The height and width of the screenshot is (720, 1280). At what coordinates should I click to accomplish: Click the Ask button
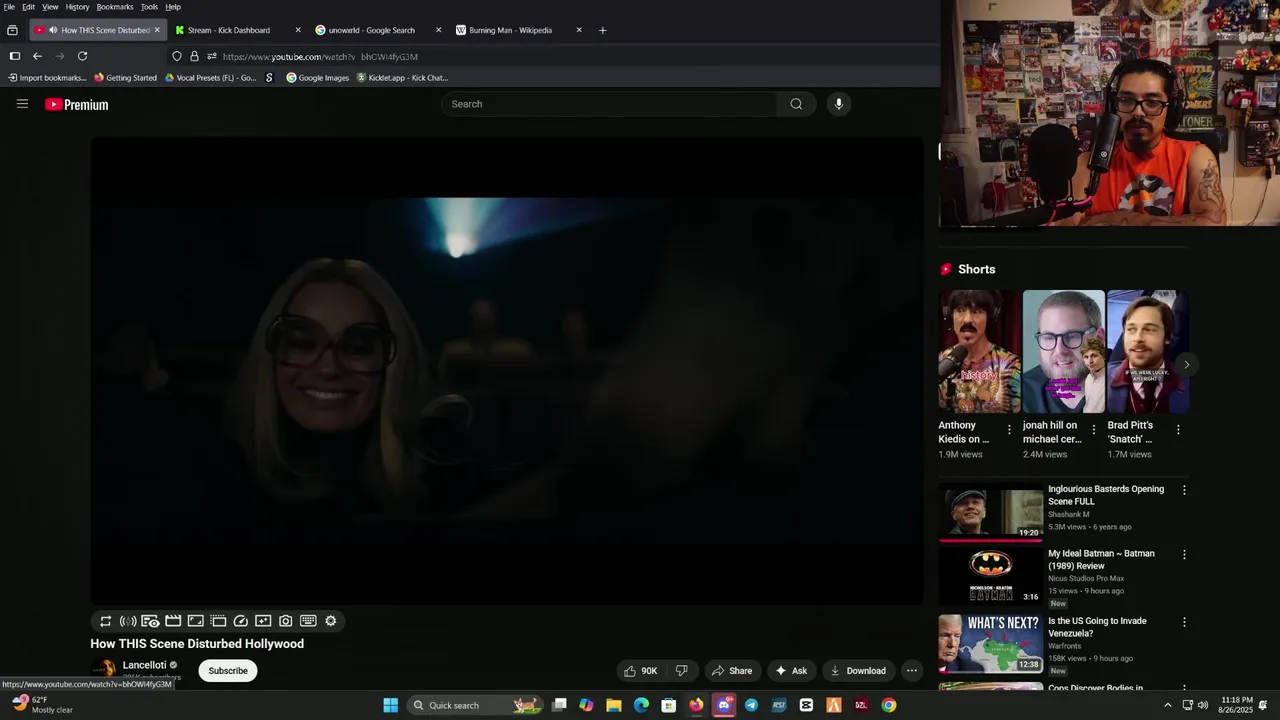pyautogui.click(x=791, y=671)
